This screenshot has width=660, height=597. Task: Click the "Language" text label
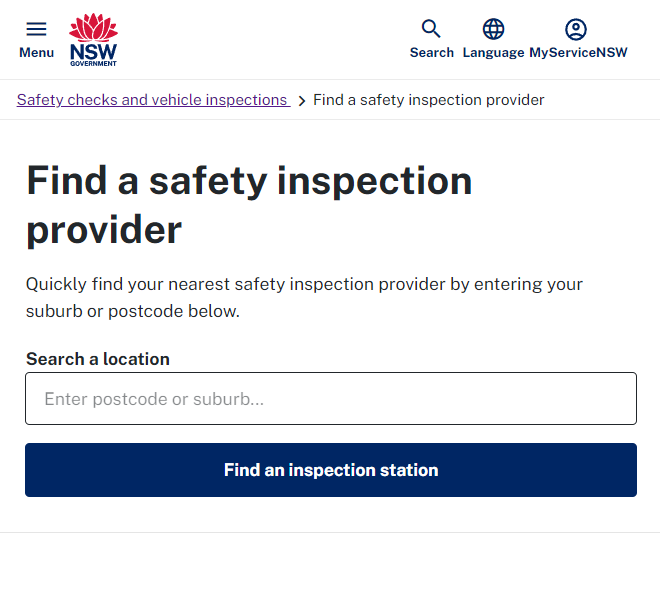pyautogui.click(x=493, y=53)
